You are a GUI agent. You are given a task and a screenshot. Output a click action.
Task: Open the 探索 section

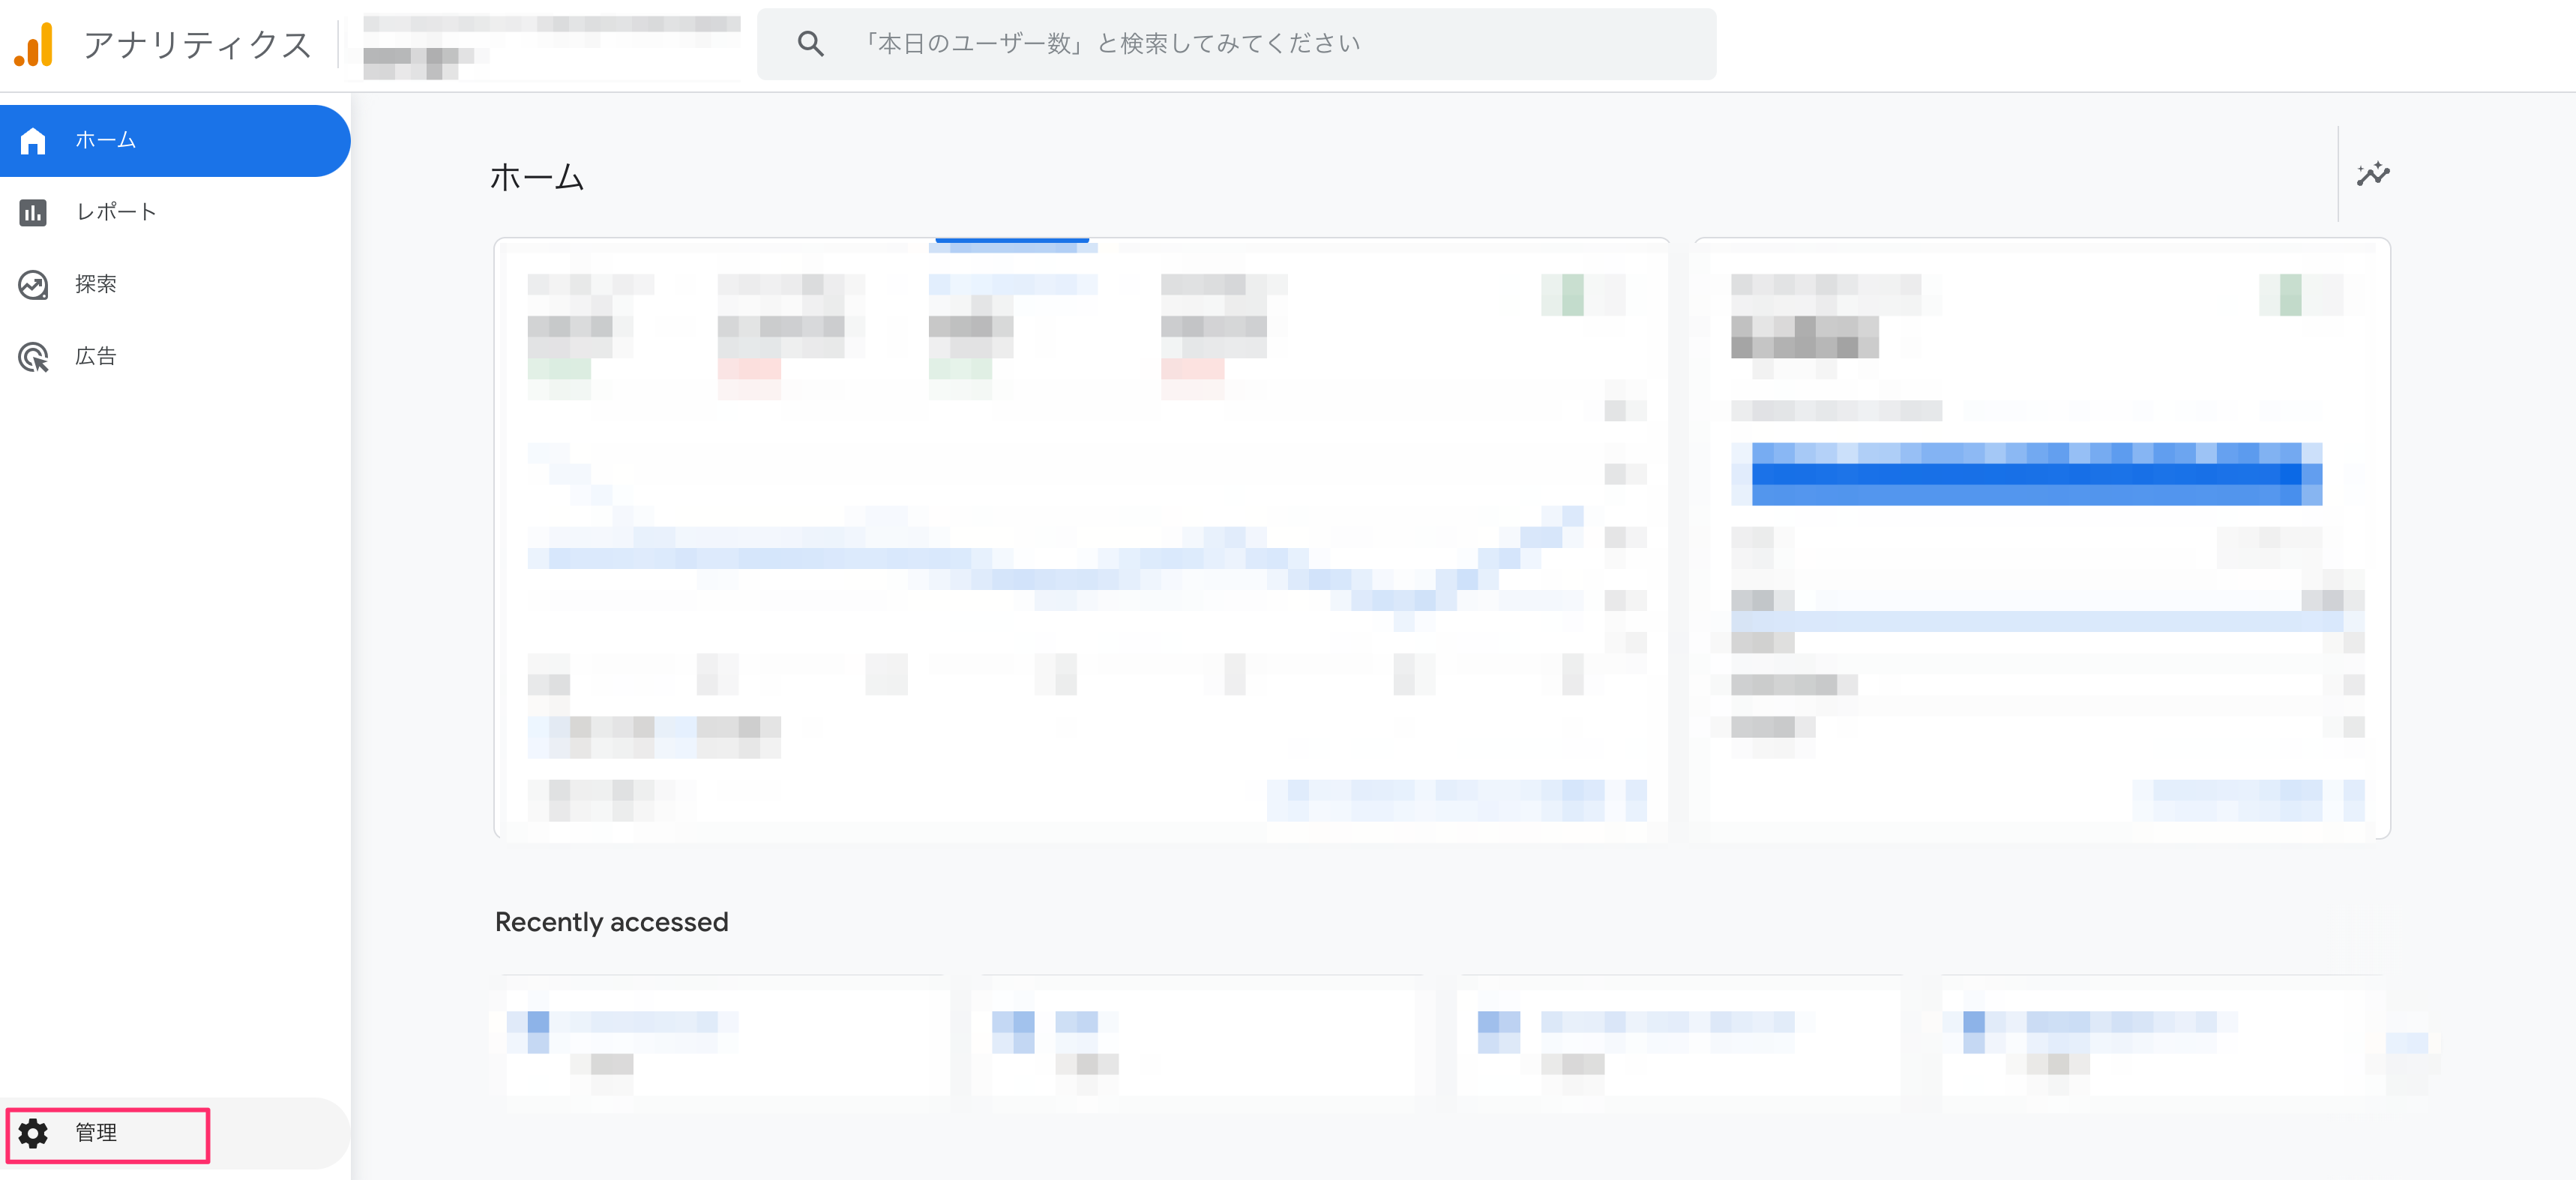click(x=174, y=284)
